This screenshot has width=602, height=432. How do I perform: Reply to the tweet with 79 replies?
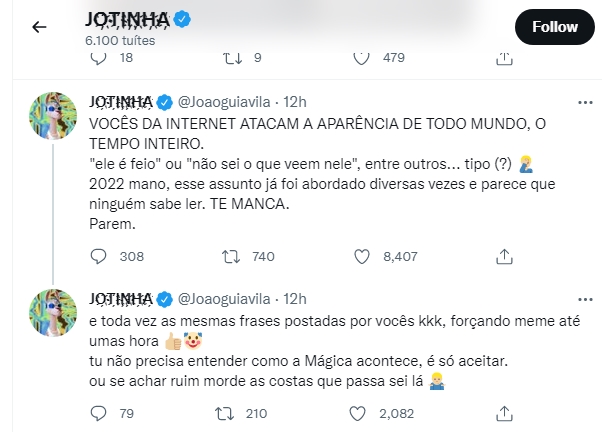(x=98, y=412)
